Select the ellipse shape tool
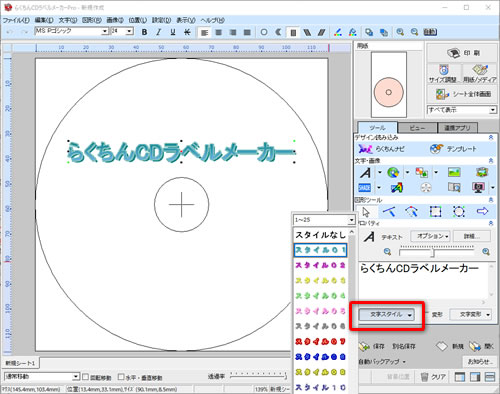 459,211
